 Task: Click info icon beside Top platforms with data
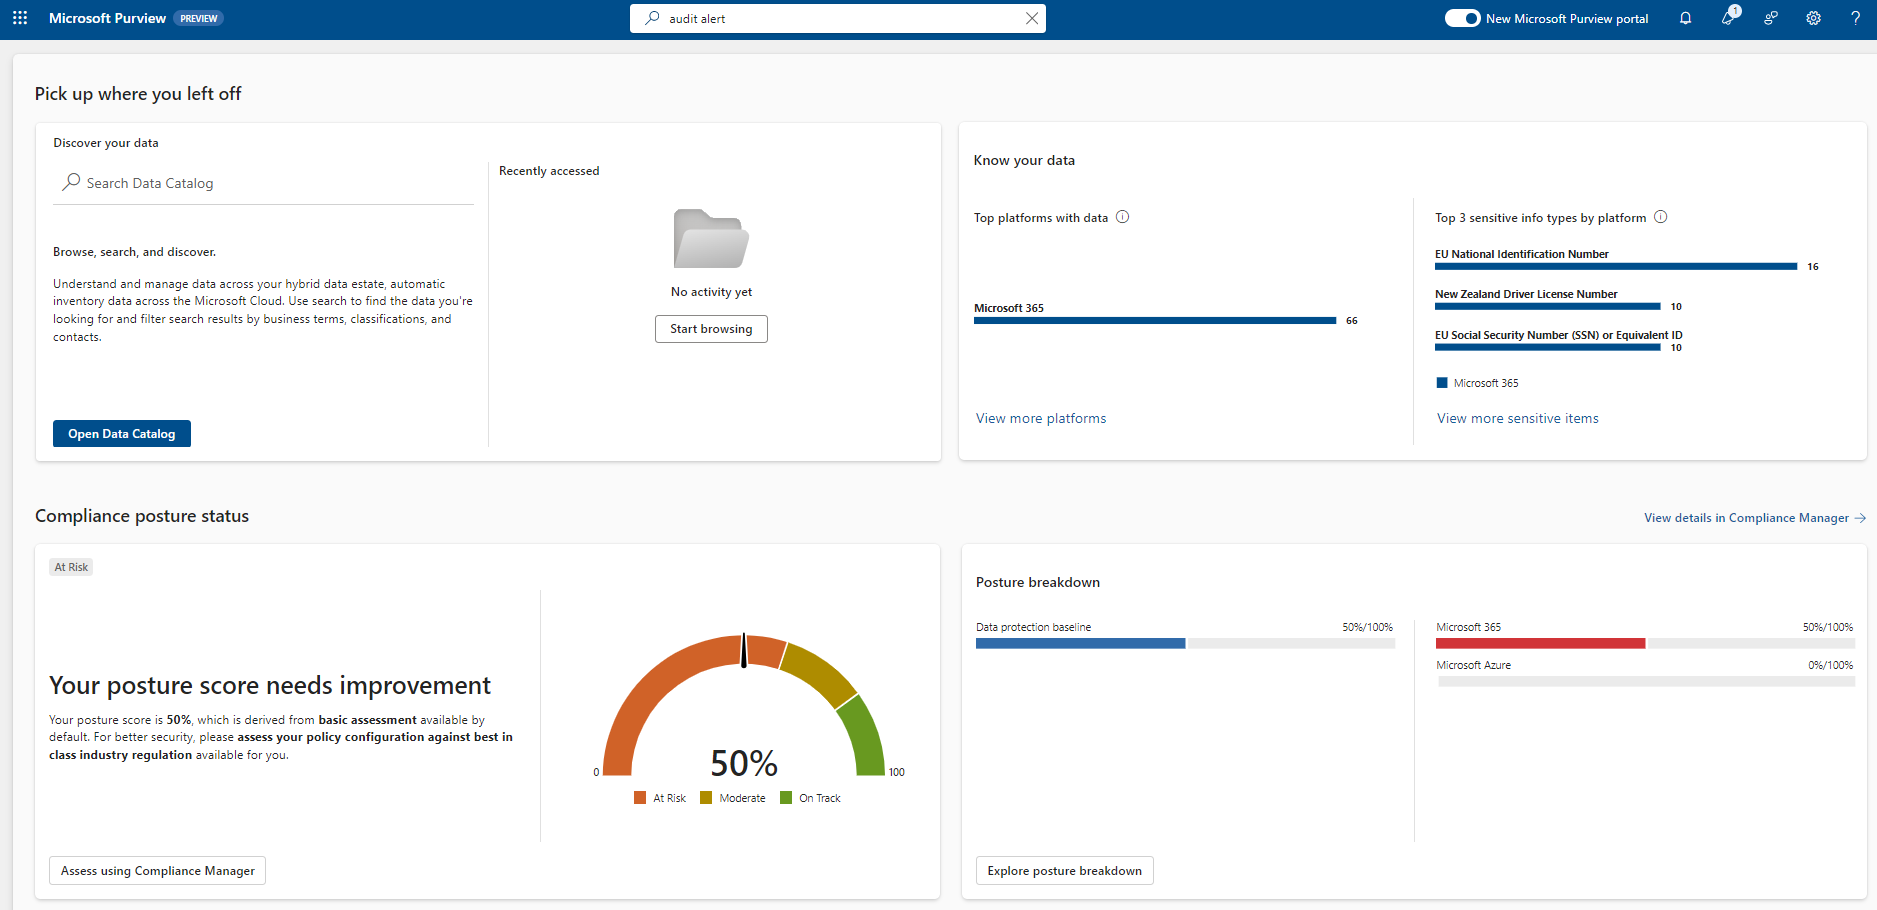click(x=1122, y=217)
